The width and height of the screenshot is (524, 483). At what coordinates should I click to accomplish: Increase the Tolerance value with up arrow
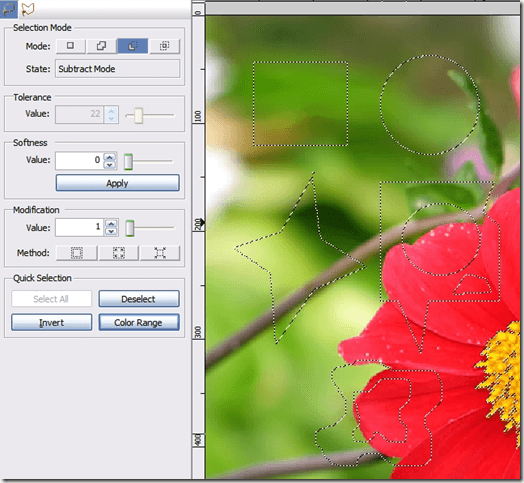click(111, 110)
